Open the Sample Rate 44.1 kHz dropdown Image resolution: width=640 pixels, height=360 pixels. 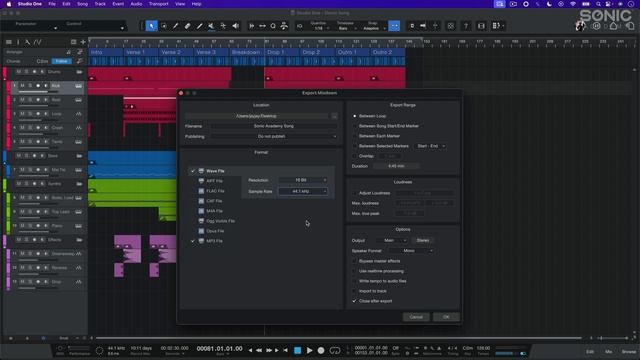tap(302, 191)
